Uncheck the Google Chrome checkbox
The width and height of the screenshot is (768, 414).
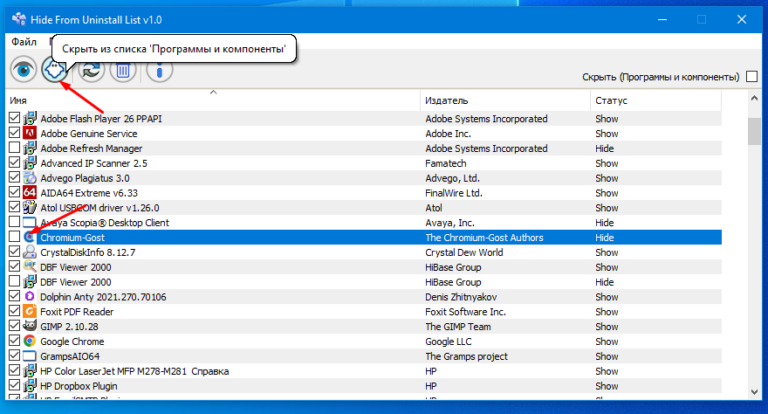14,341
